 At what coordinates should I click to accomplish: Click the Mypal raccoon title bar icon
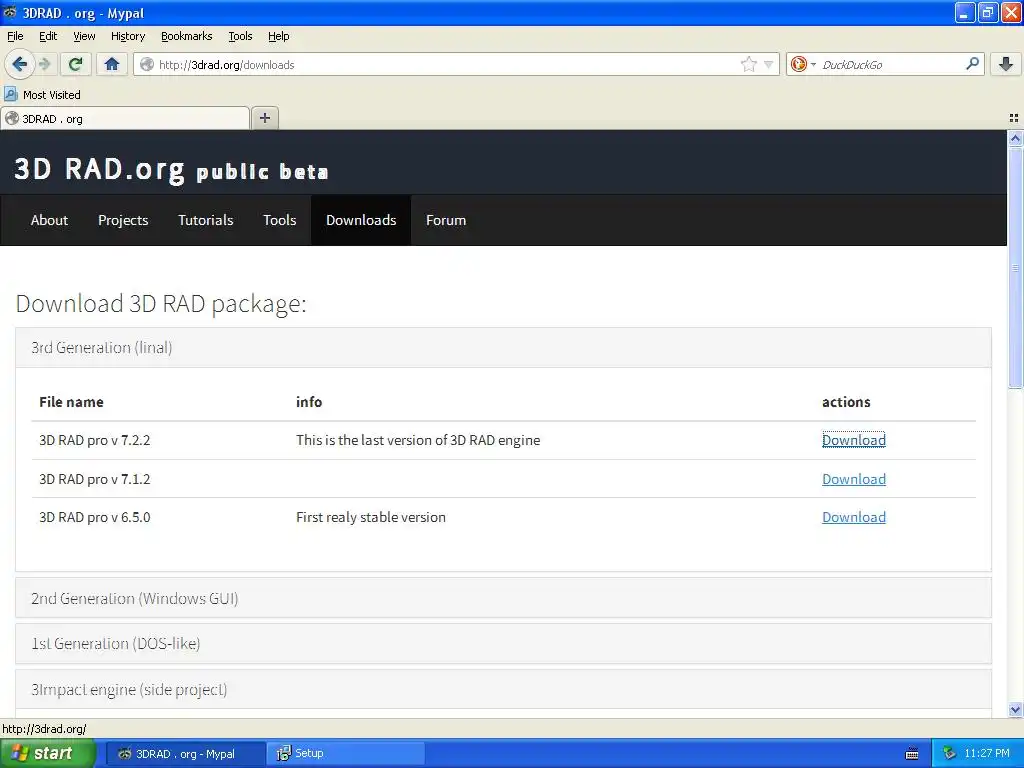10,12
